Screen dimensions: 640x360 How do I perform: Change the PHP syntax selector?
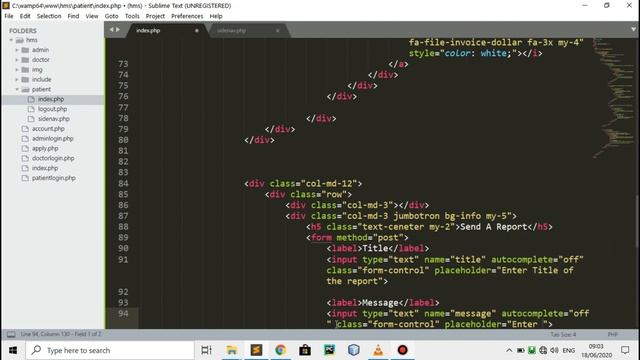(x=612, y=335)
